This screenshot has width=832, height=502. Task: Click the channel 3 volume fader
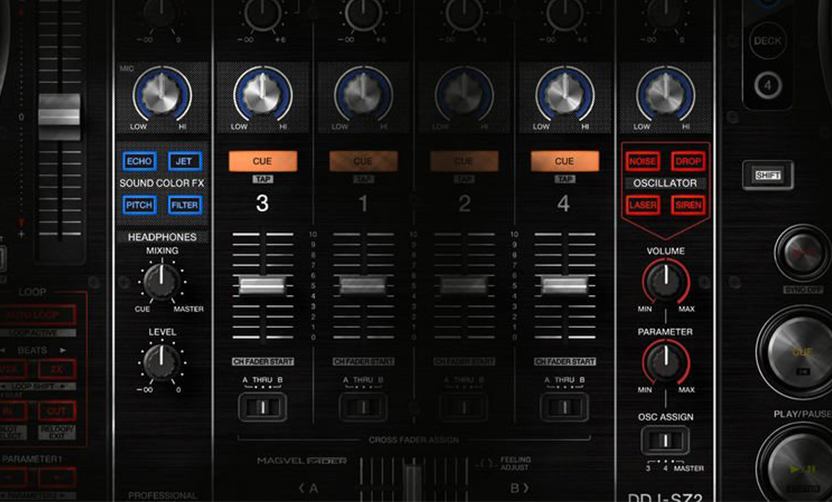263,284
